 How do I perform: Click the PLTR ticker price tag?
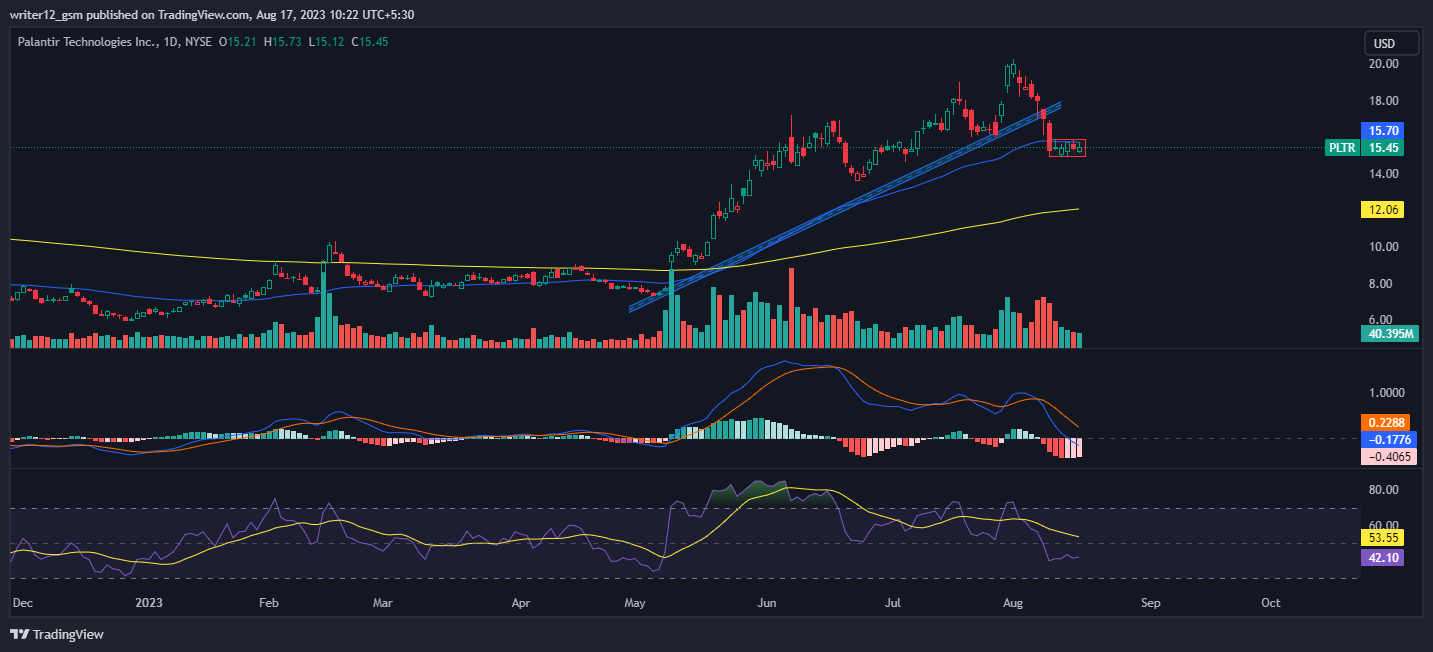tap(1341, 147)
